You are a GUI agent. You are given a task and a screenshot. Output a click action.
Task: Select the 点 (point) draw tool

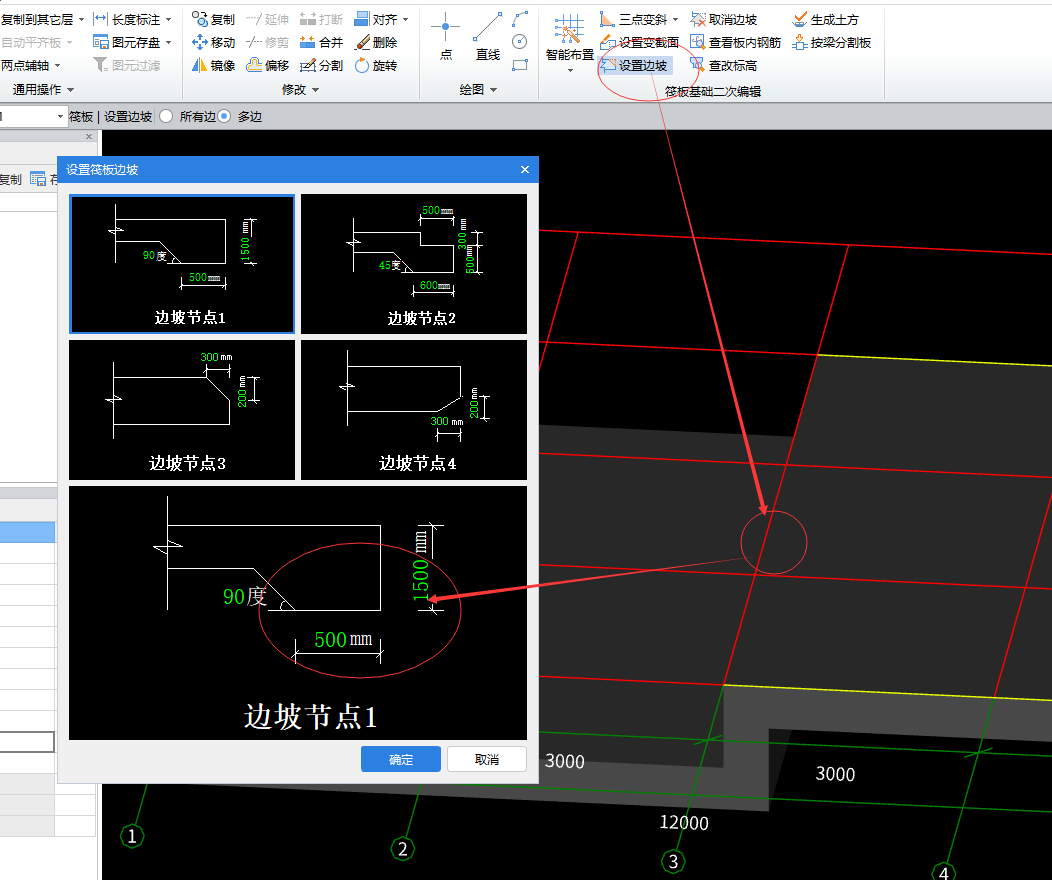coord(445,36)
